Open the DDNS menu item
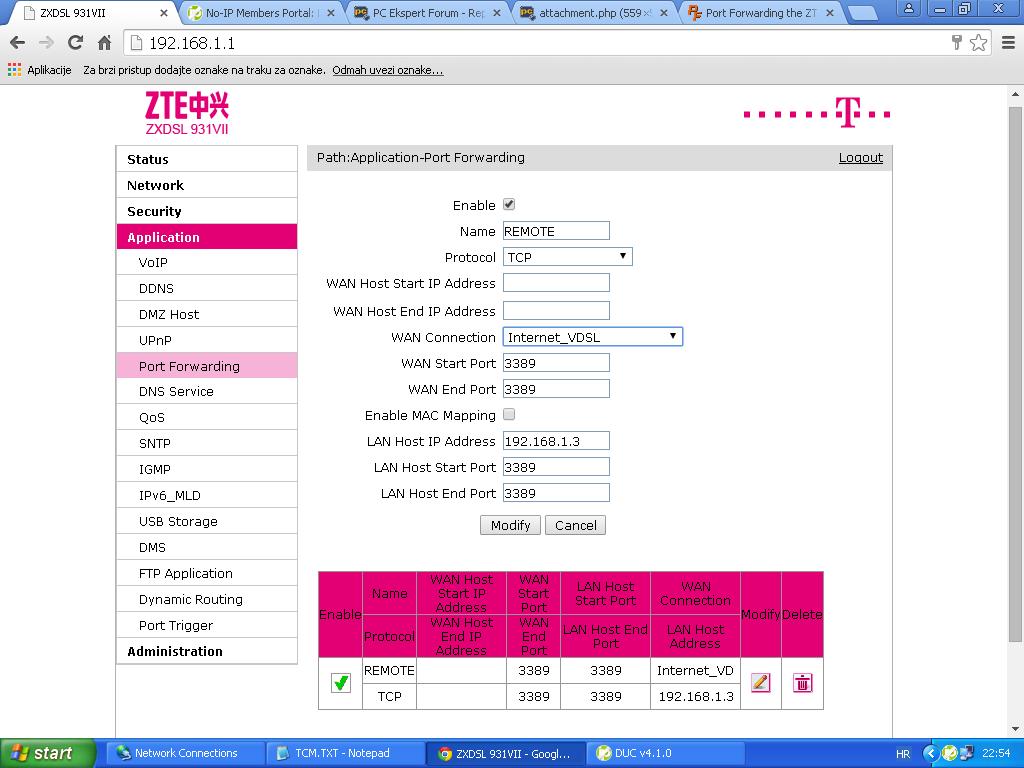Screen dimensions: 1024x768 click(156, 288)
